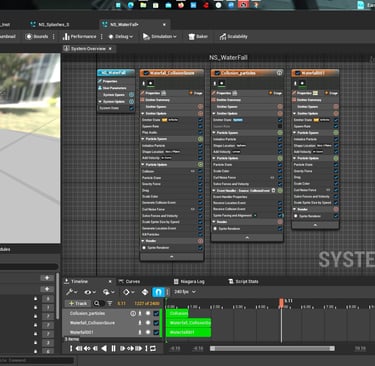The width and height of the screenshot is (375, 366).
Task: Open the timeline wrench actions menu
Action: [x=71, y=292]
